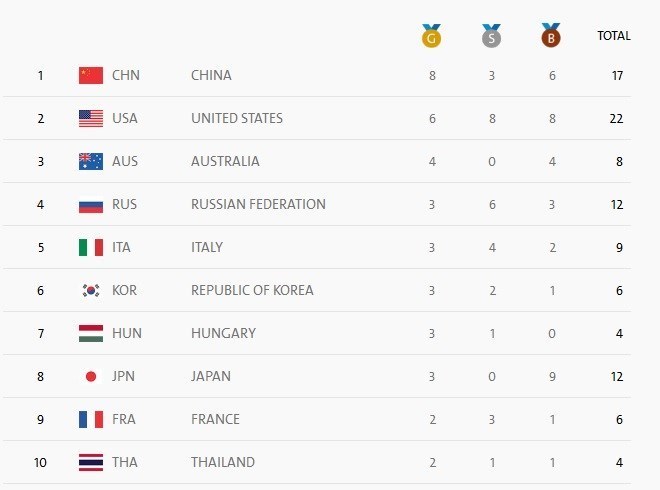
Task: Click the France flag icon
Action: pos(91,420)
